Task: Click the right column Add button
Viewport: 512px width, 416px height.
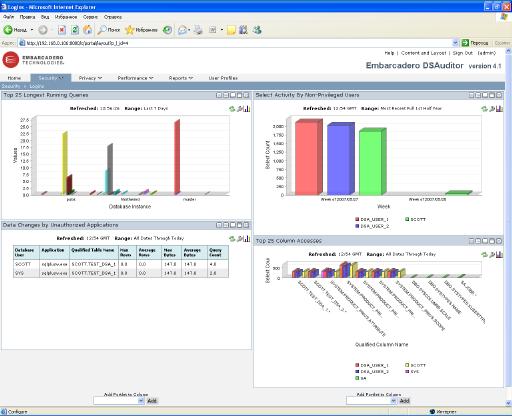Action: pyautogui.click(x=404, y=401)
